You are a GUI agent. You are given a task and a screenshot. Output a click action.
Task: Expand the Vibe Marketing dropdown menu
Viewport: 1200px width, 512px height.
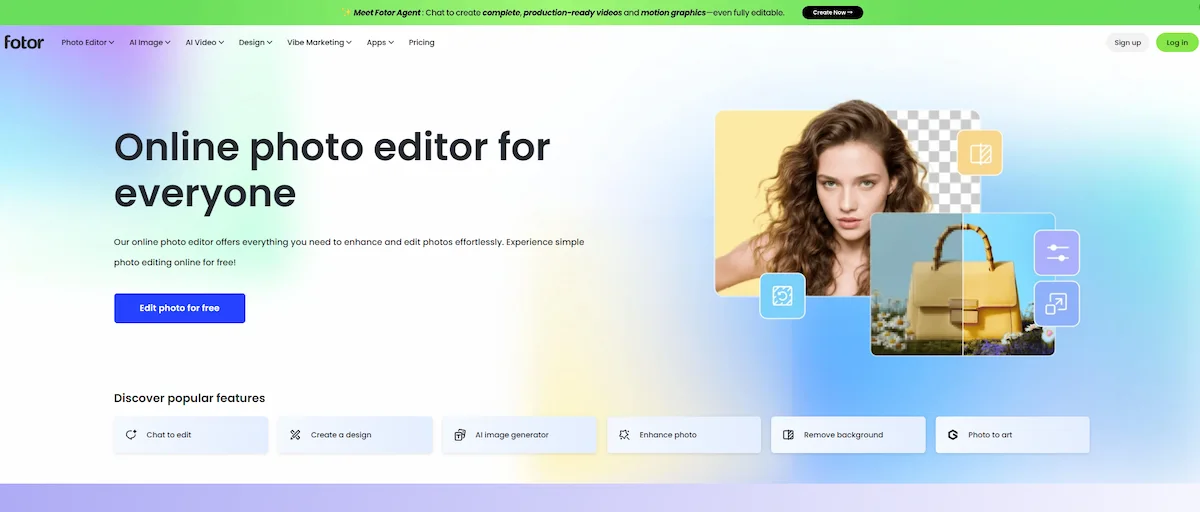[x=320, y=43]
